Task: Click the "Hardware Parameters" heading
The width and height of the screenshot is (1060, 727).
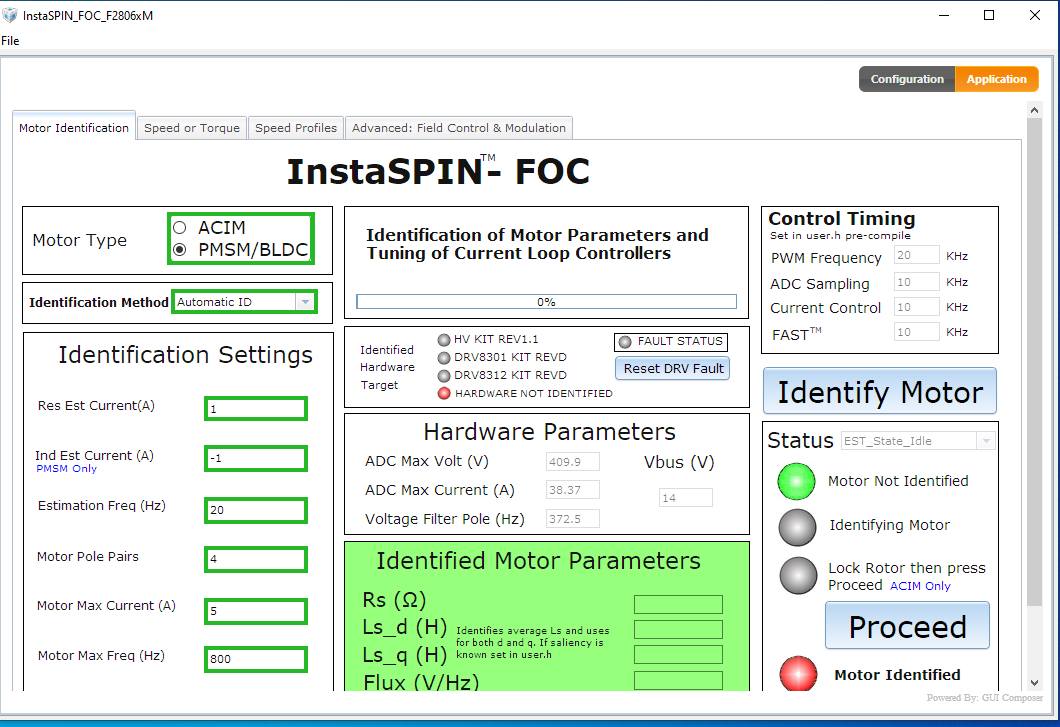Action: click(549, 431)
